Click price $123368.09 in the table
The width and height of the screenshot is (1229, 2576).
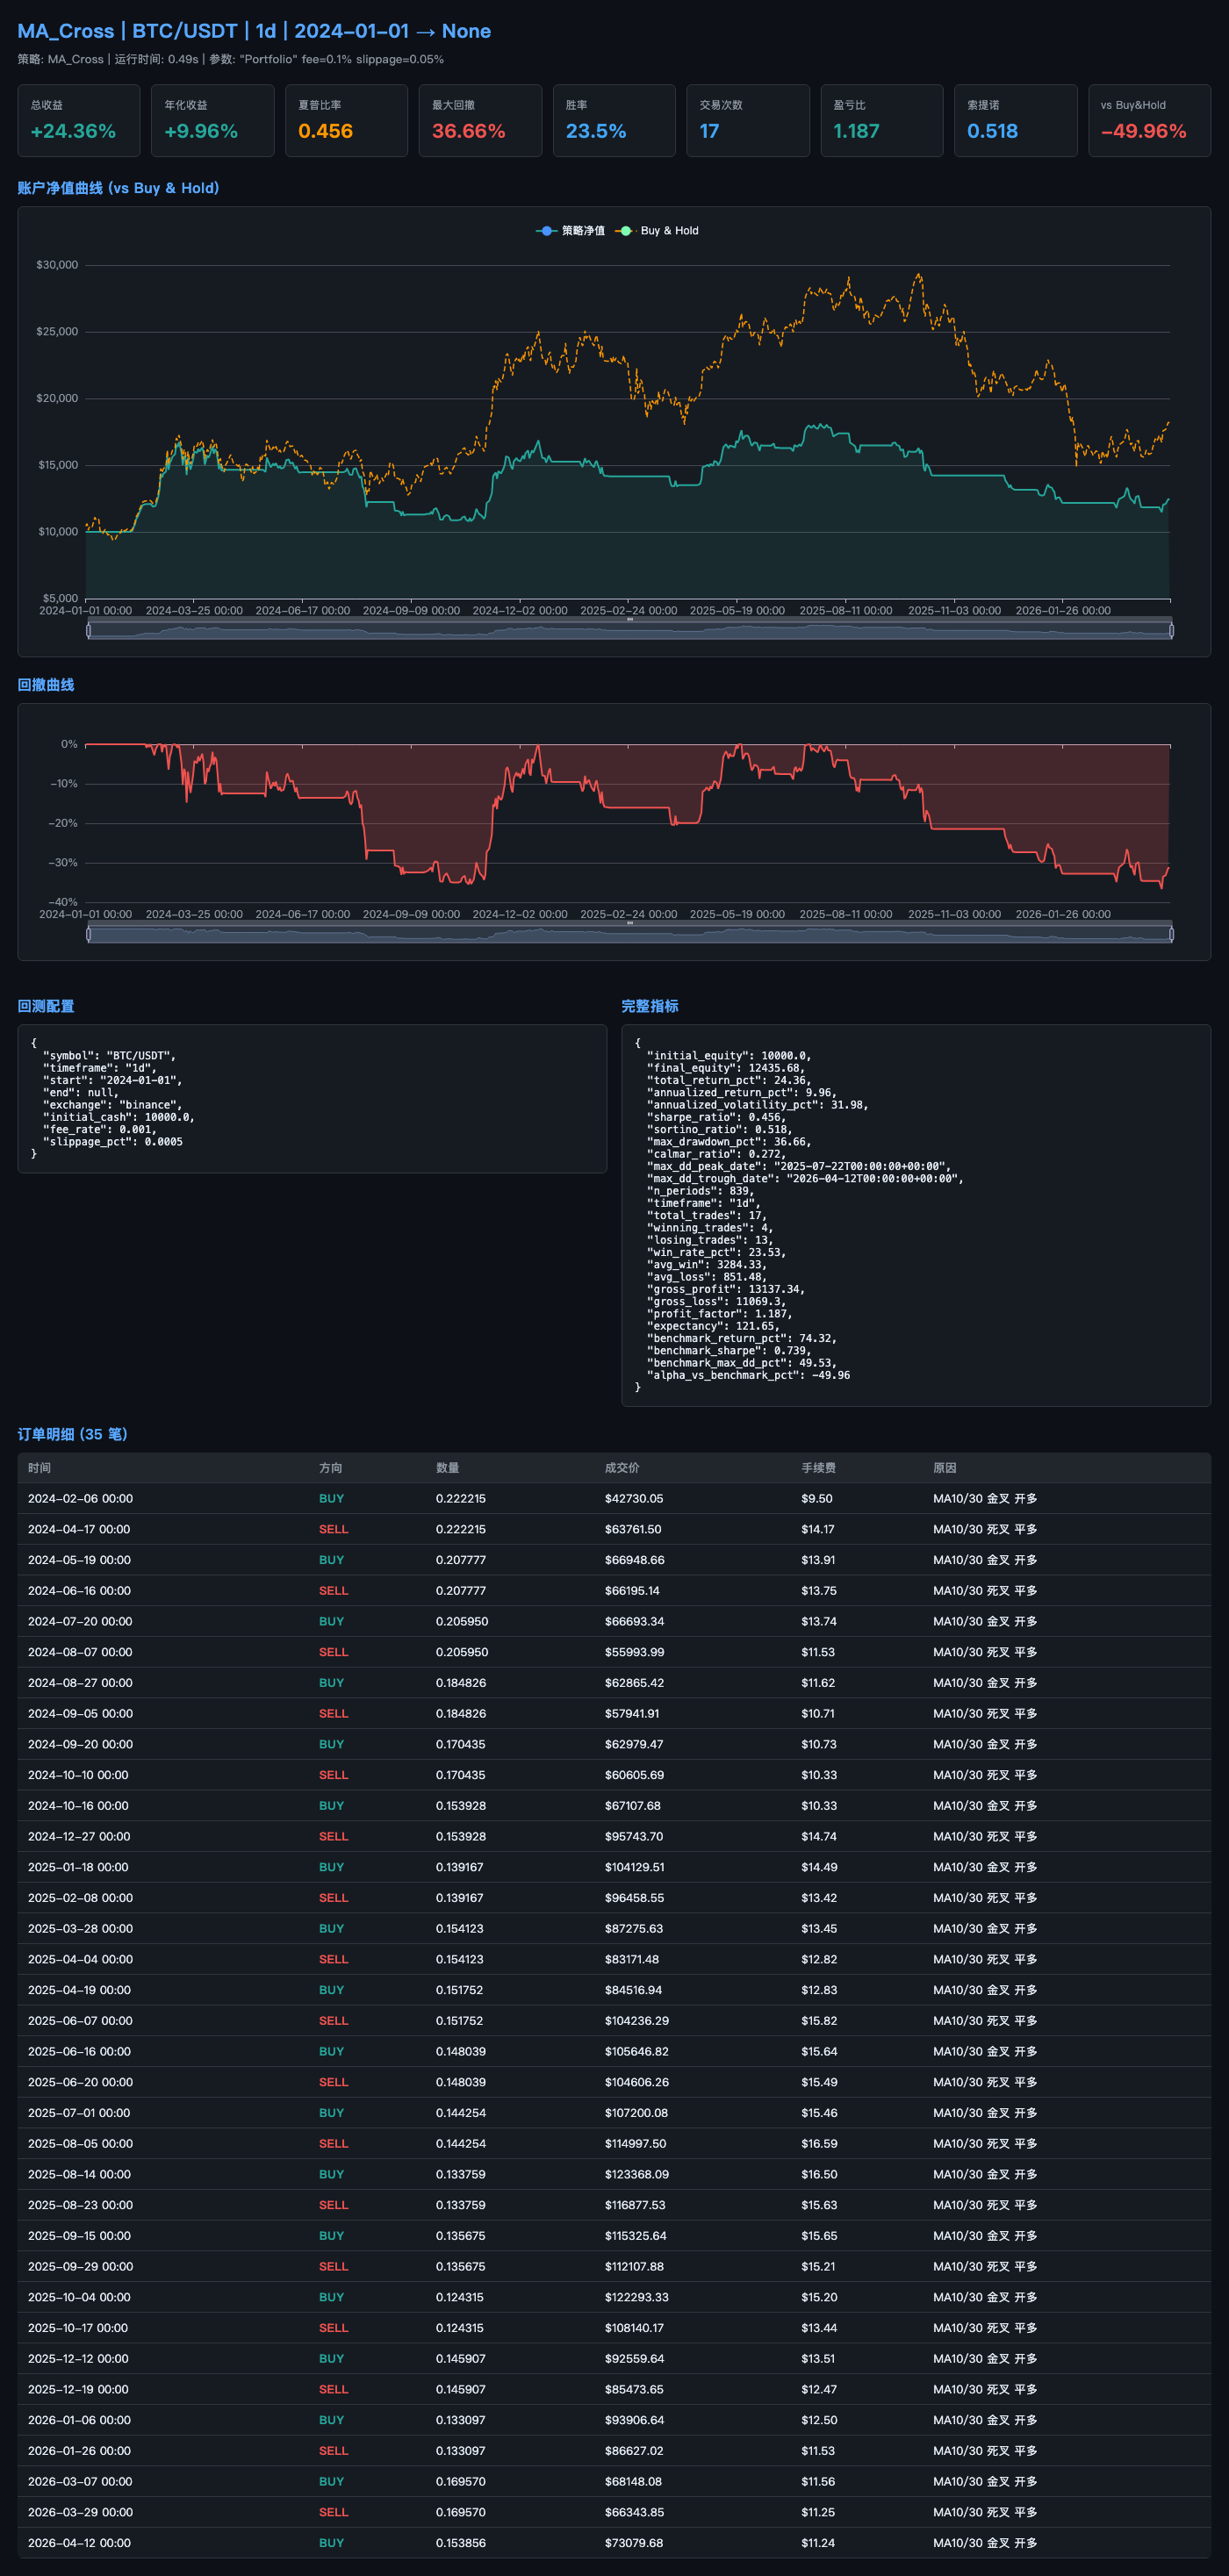(637, 2174)
